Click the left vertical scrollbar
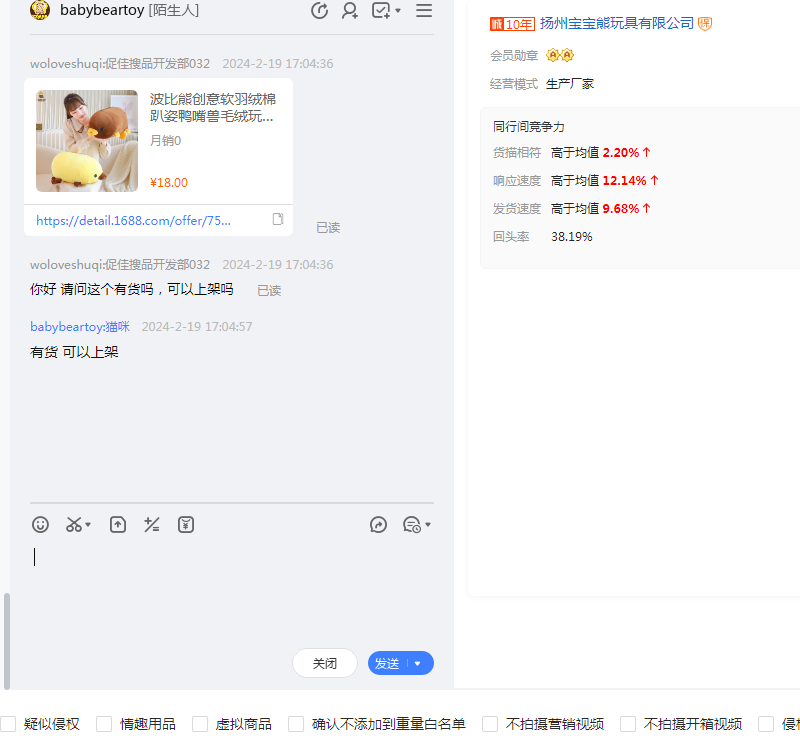 pyautogui.click(x=7, y=641)
